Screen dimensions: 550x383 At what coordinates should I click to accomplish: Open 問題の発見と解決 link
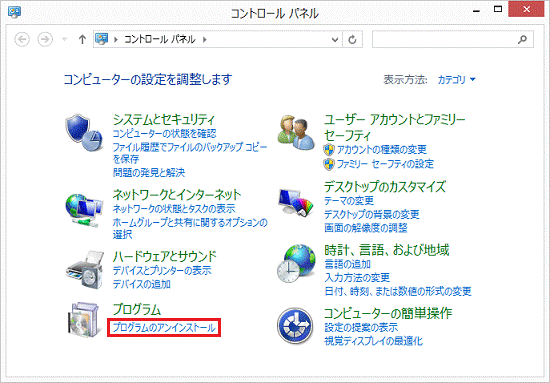(x=149, y=173)
